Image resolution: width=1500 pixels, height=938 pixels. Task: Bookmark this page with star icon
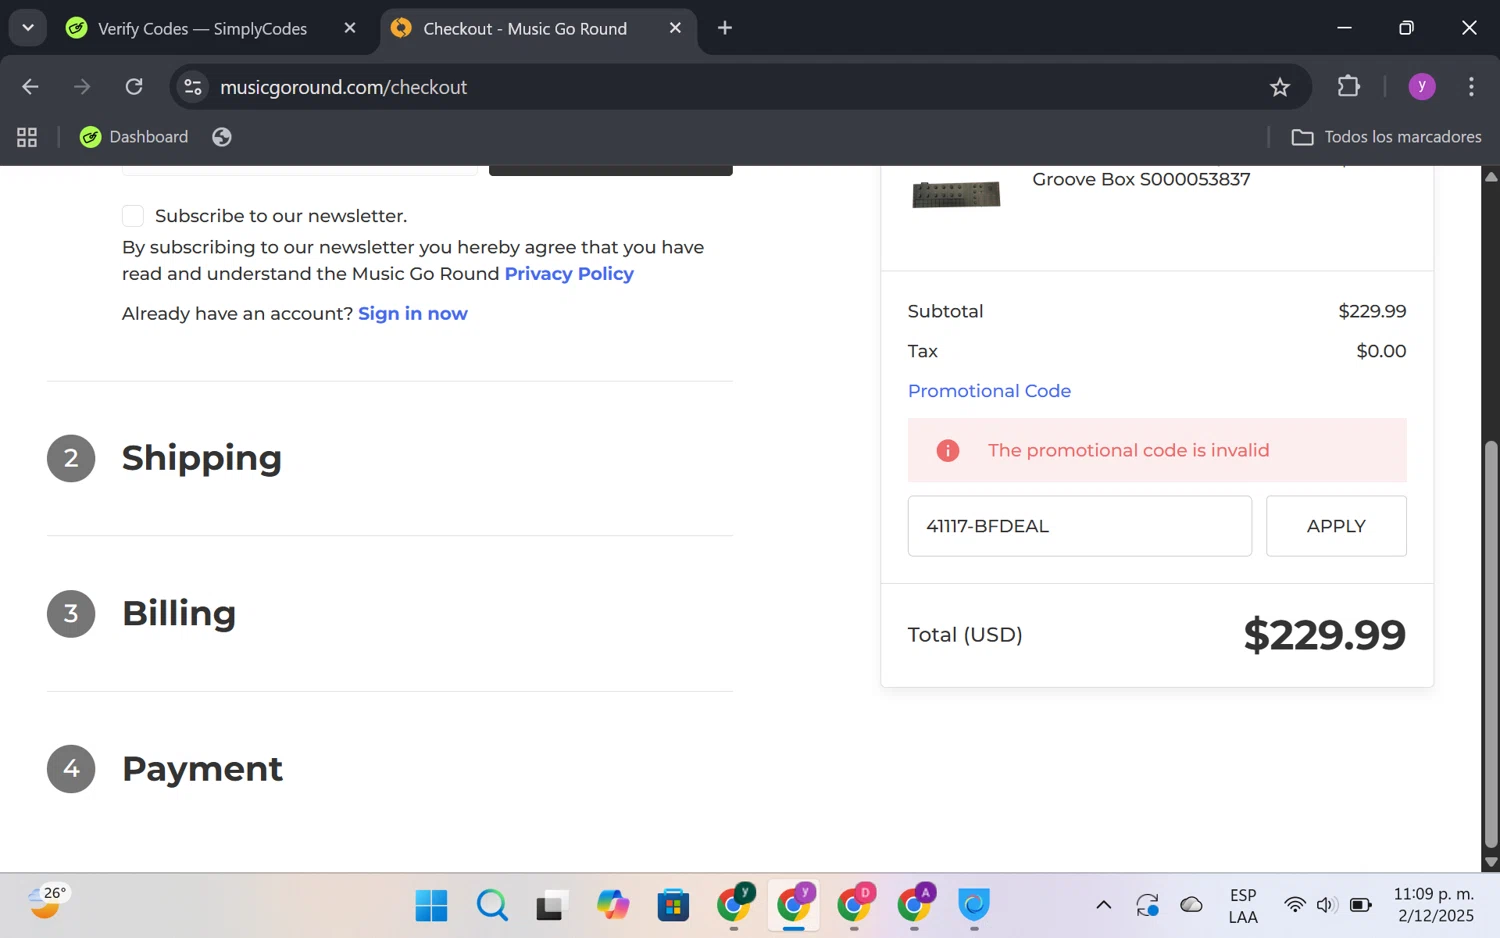point(1280,87)
